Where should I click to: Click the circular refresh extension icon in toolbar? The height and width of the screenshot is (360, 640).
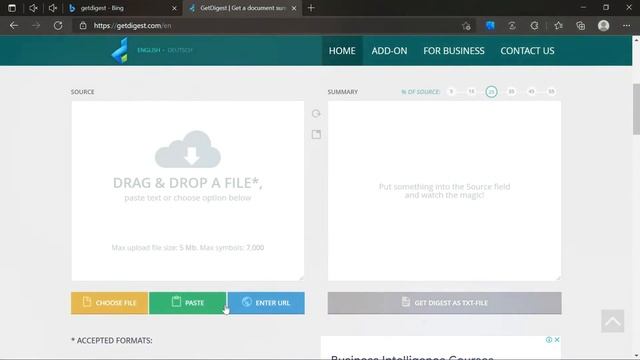pyautogui.click(x=534, y=26)
